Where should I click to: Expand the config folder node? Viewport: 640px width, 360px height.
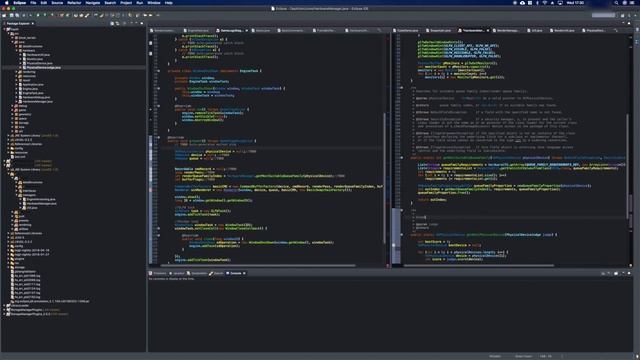tap(9, 148)
